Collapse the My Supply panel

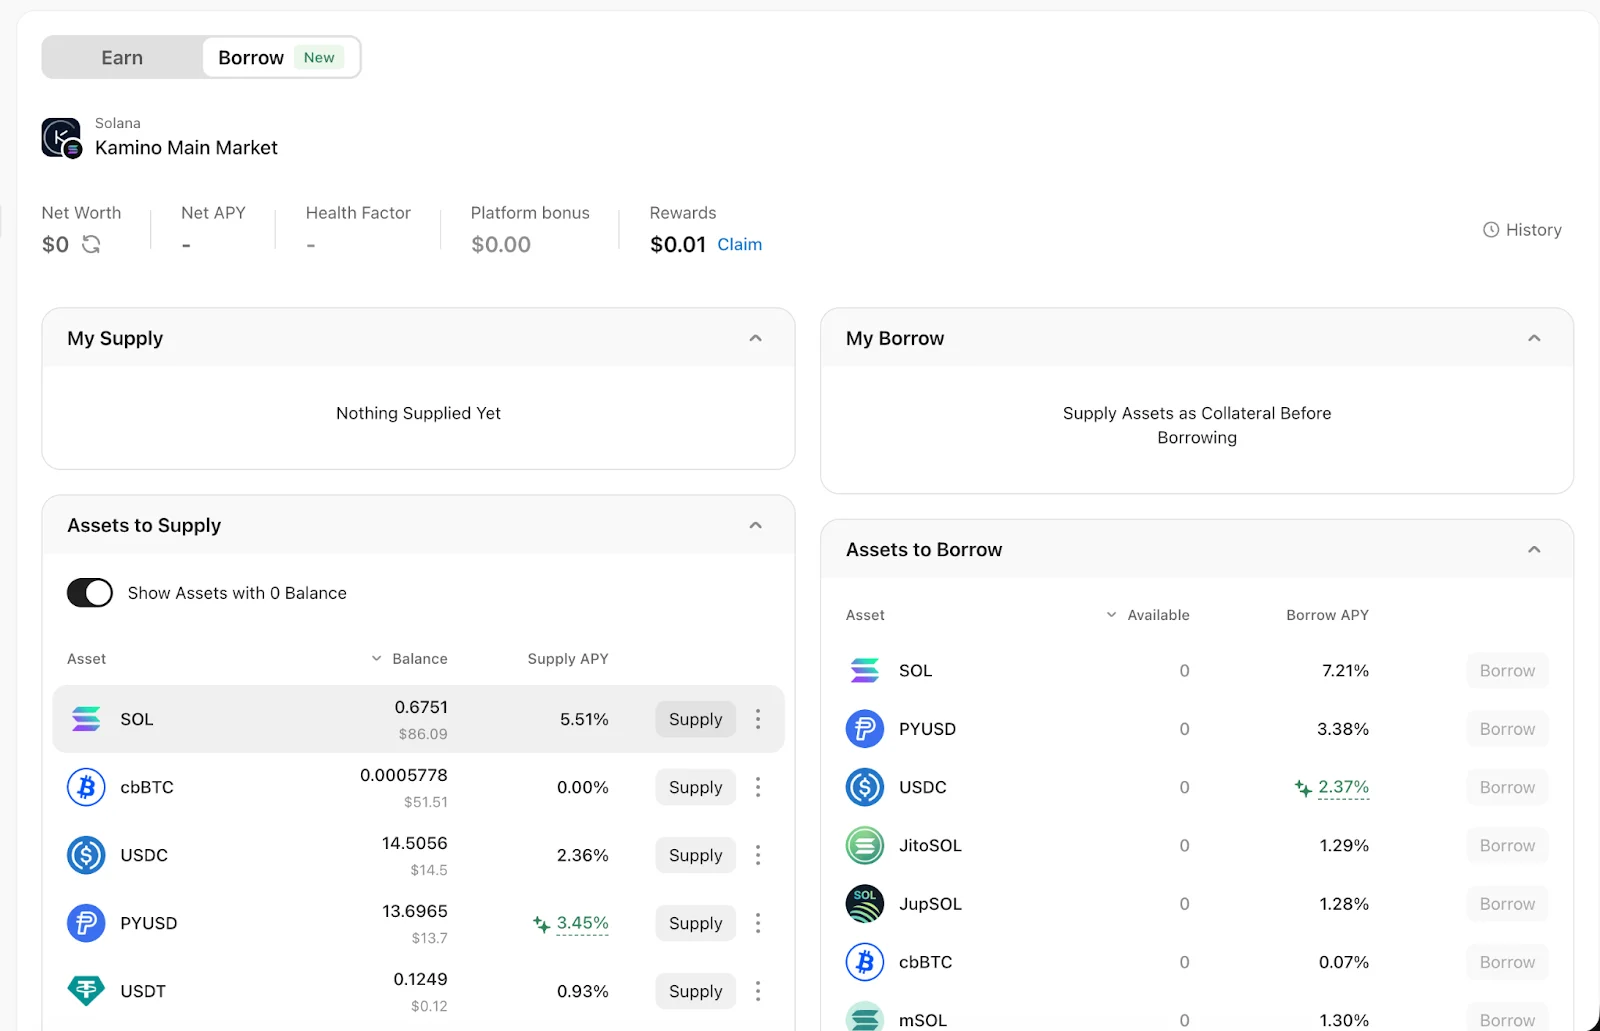point(755,338)
